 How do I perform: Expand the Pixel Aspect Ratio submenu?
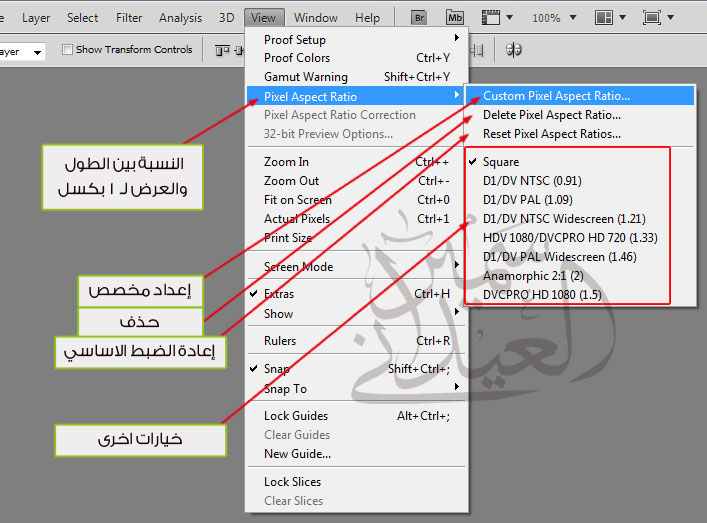click(357, 96)
